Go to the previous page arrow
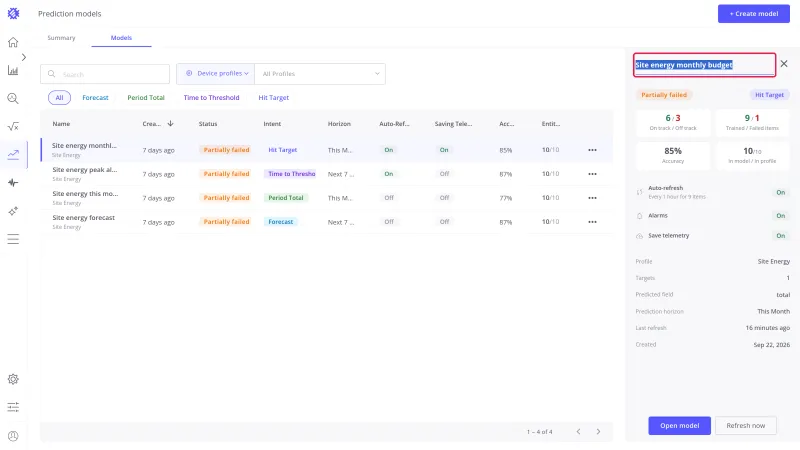The height and width of the screenshot is (450, 800). pyautogui.click(x=578, y=432)
